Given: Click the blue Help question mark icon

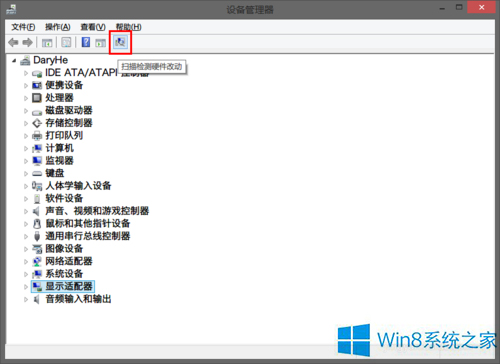Looking at the screenshot, I should point(86,42).
